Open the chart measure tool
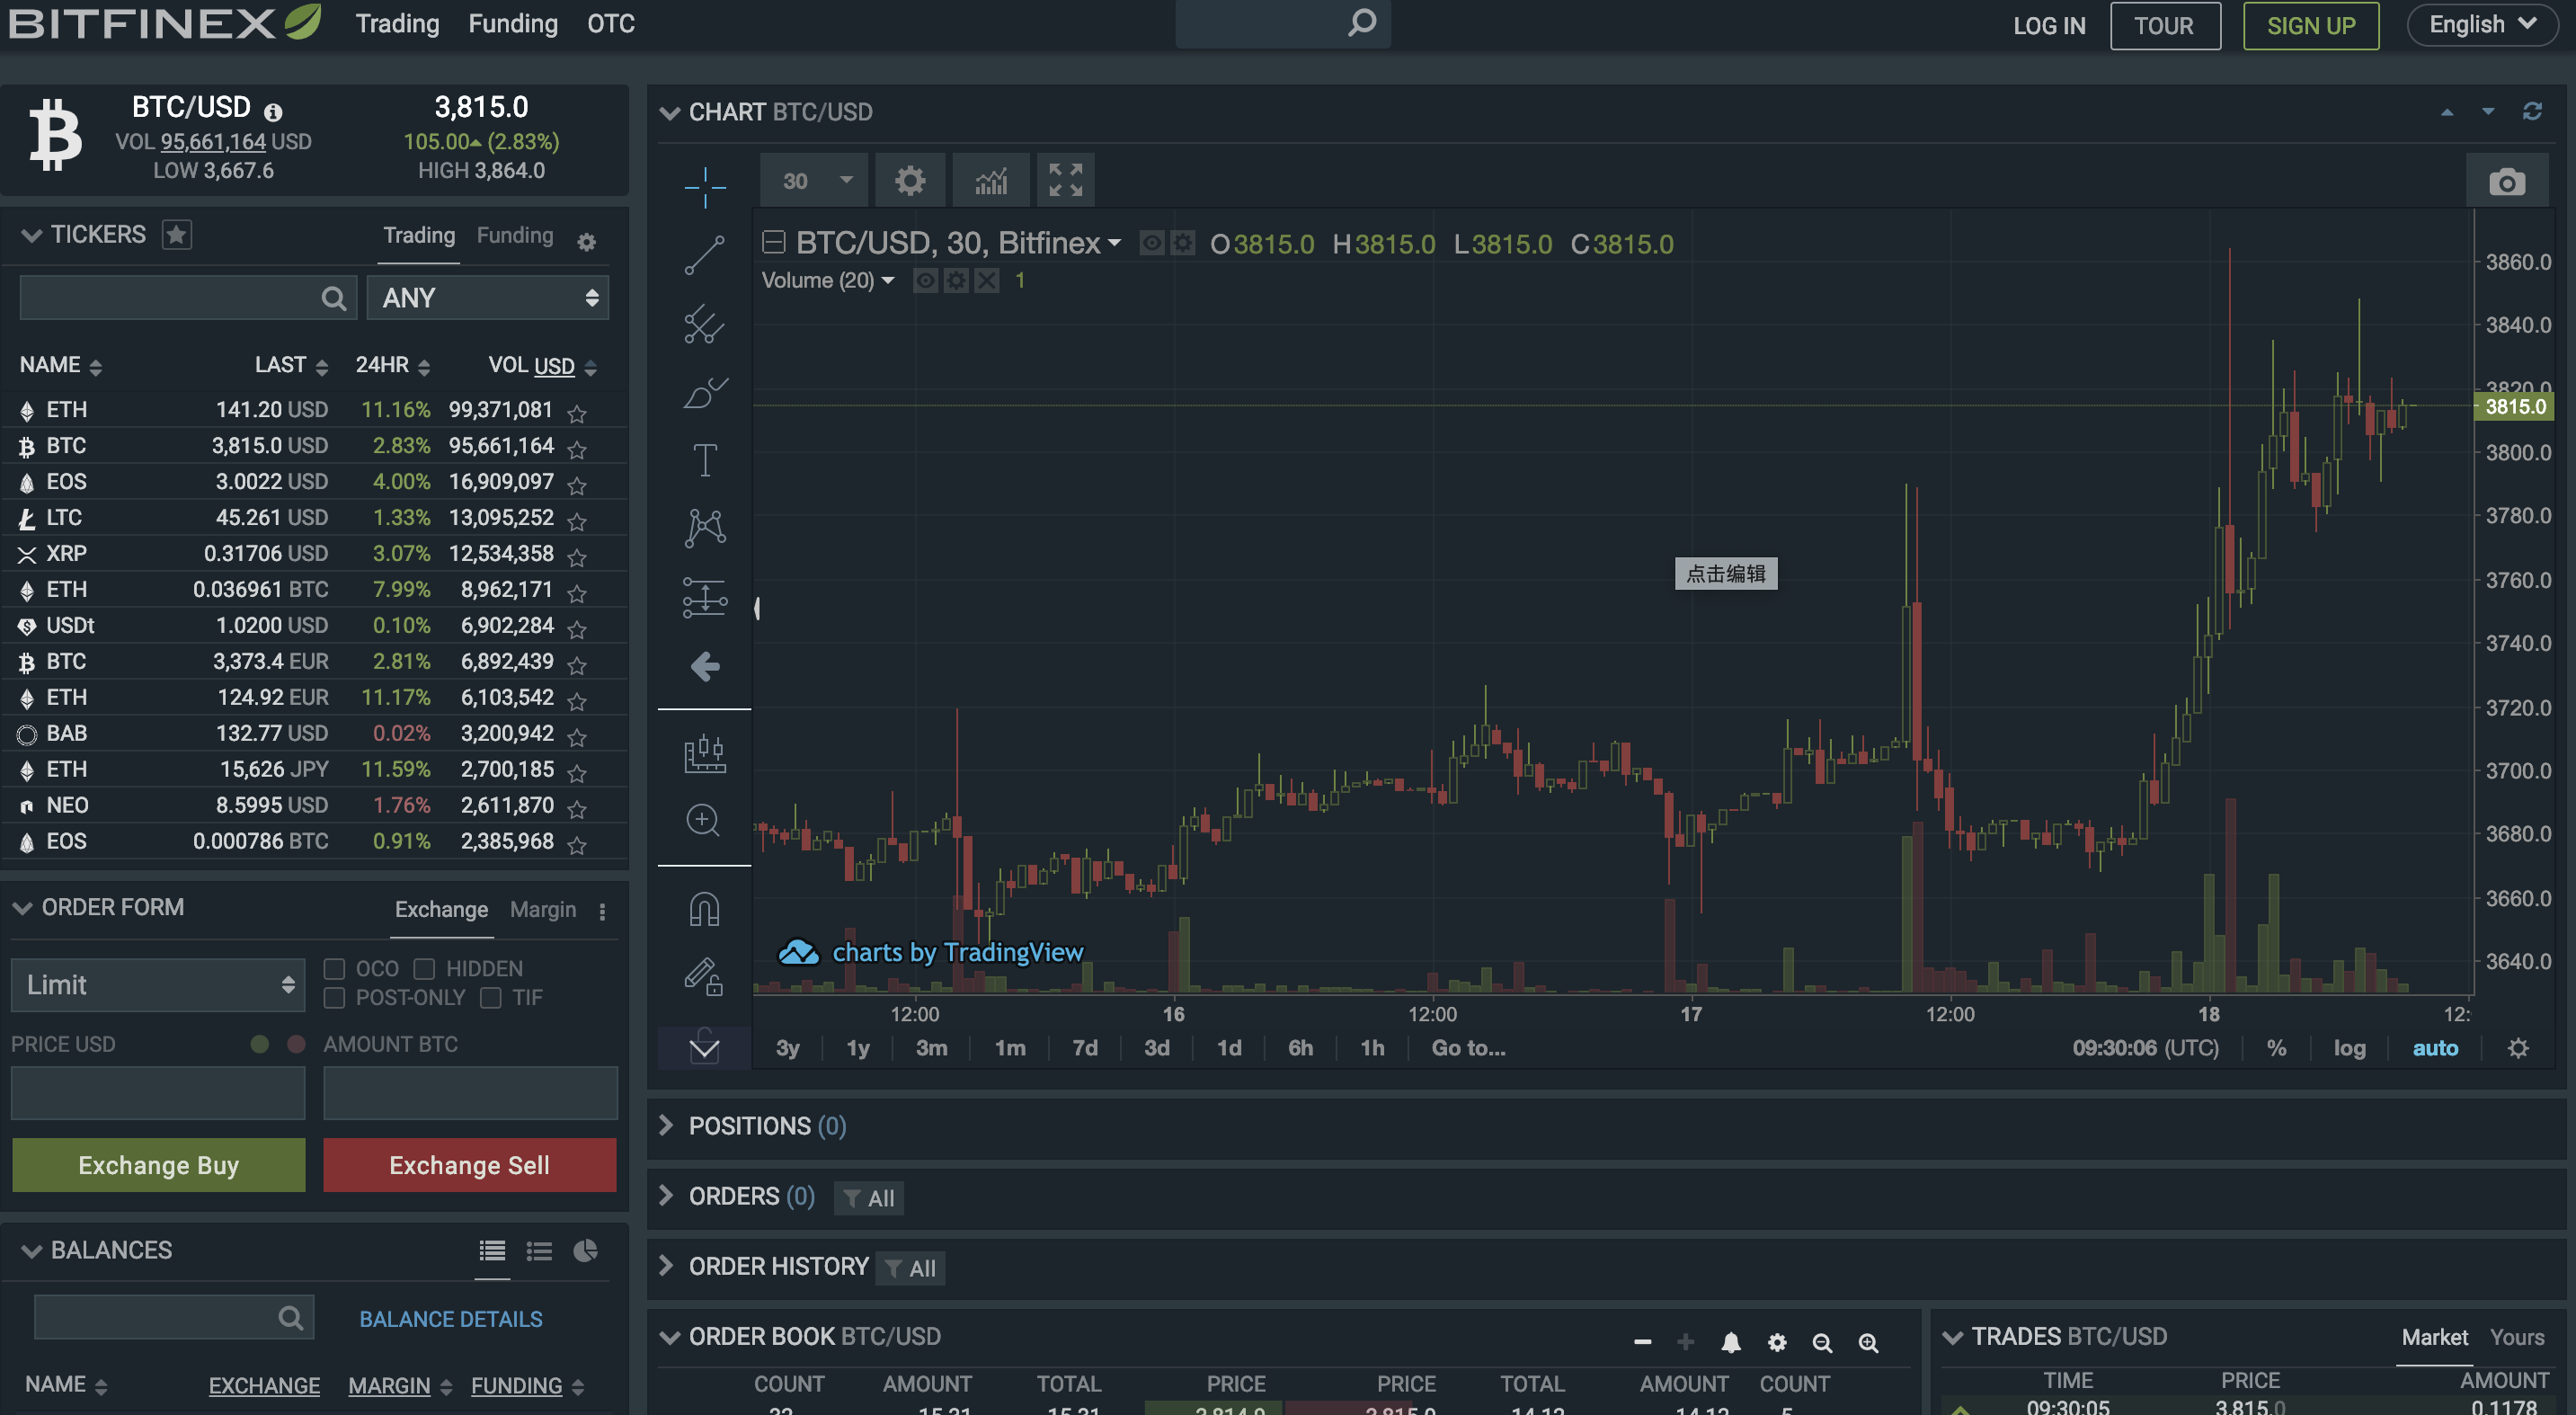 (x=705, y=754)
